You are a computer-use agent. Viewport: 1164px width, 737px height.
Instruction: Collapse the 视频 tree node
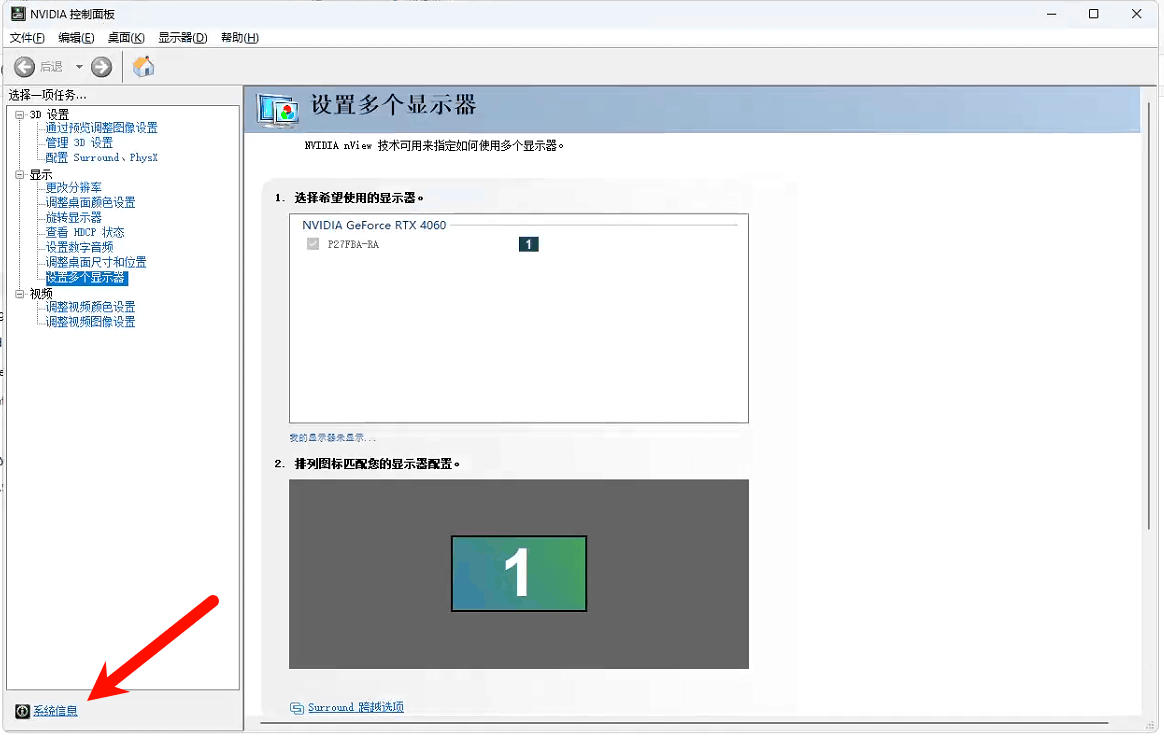point(20,294)
